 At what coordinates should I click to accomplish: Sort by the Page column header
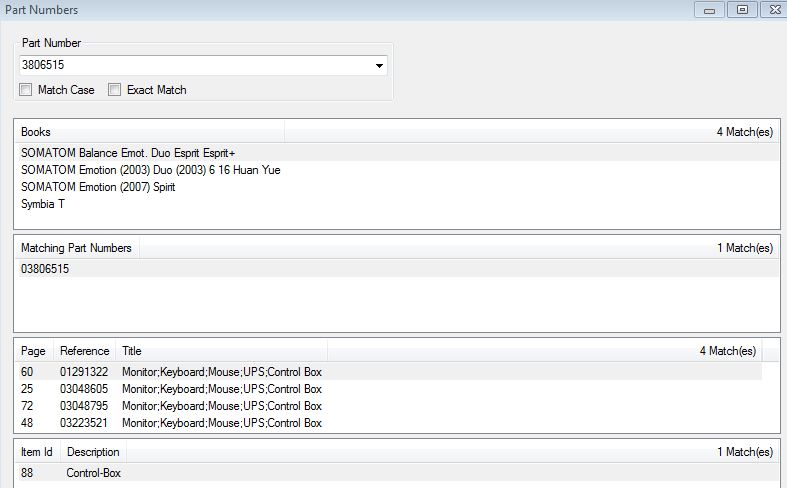coord(34,350)
